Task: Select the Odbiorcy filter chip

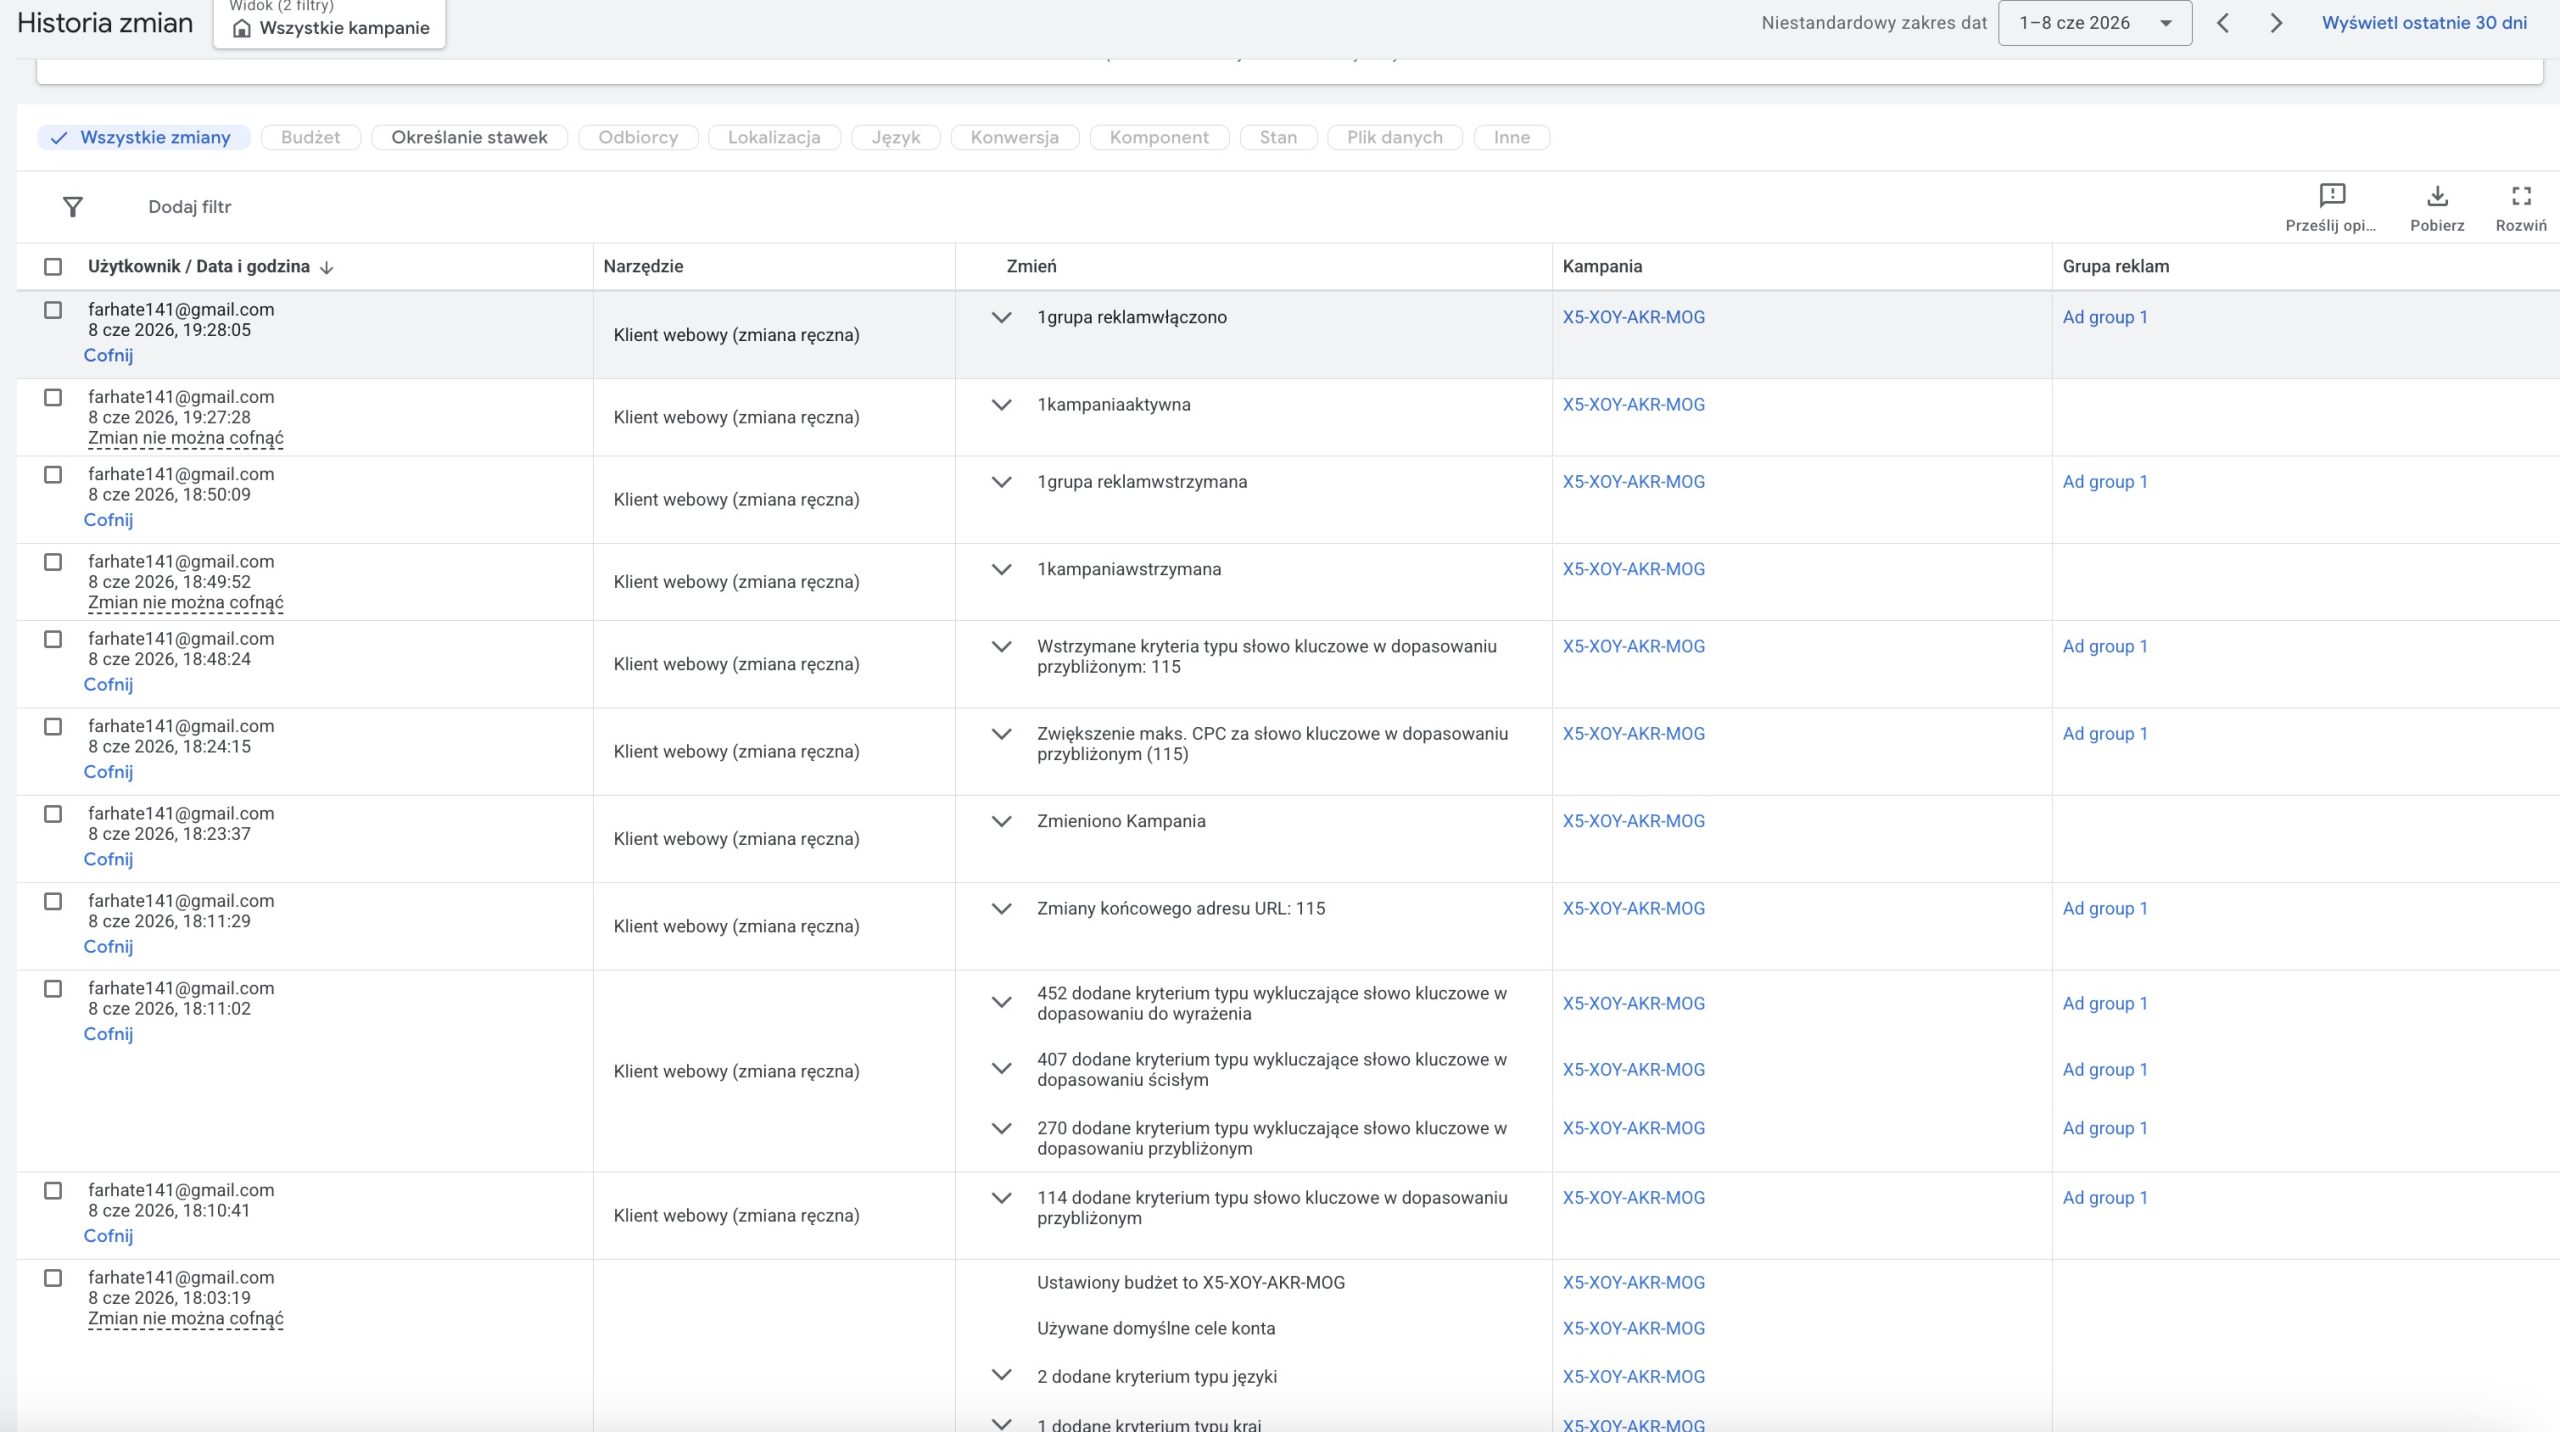Action: point(638,137)
